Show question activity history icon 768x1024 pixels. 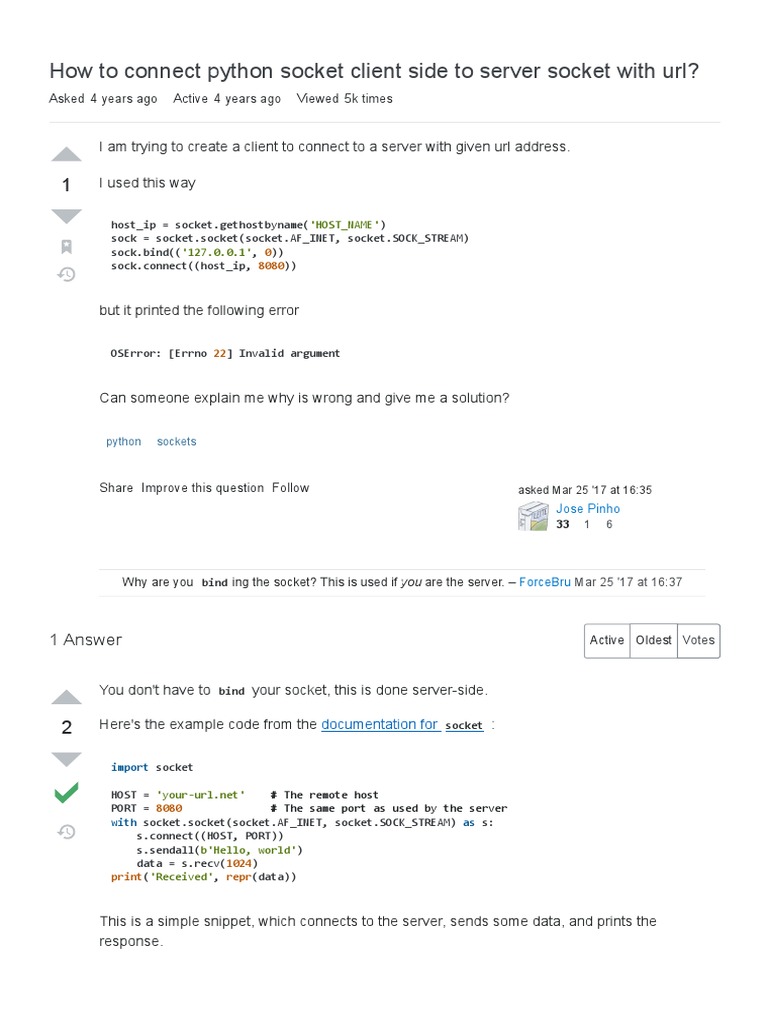[x=66, y=274]
